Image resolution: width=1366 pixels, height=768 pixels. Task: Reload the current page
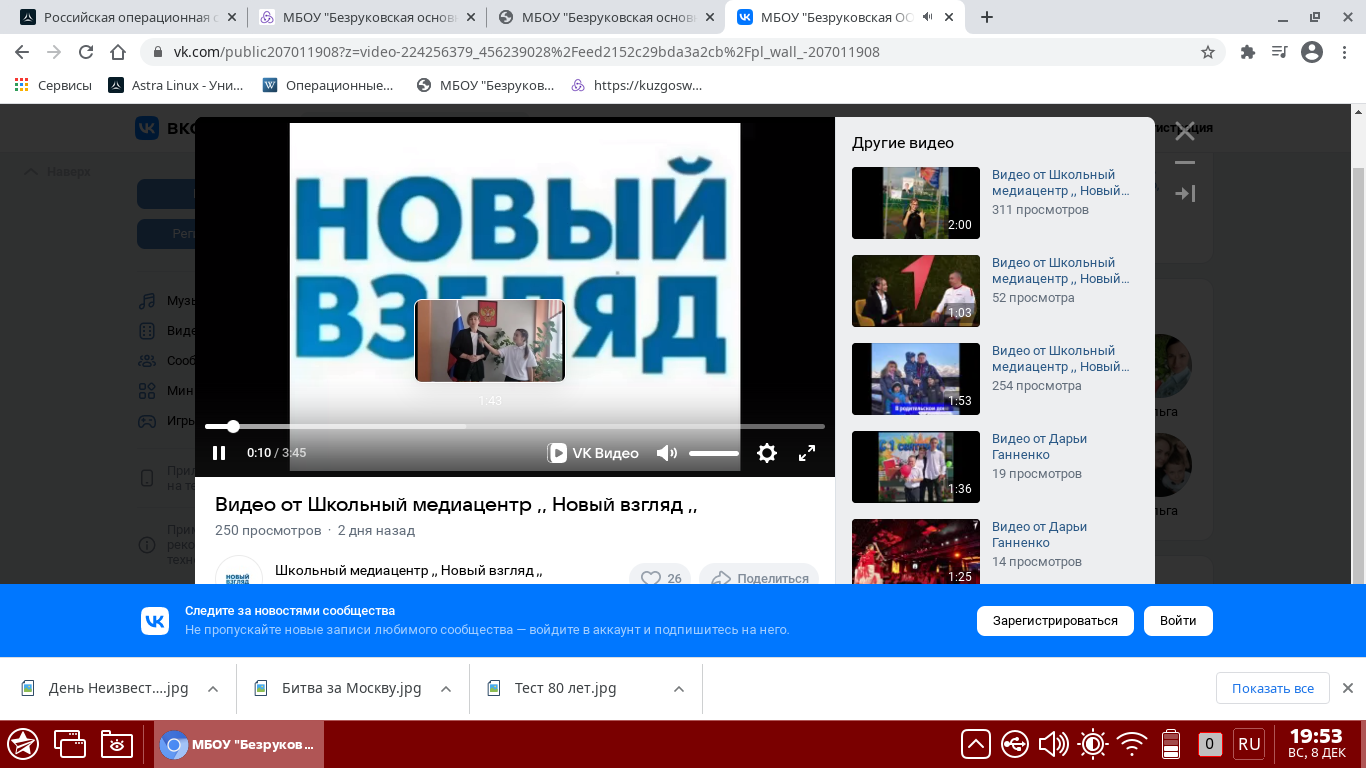[86, 52]
